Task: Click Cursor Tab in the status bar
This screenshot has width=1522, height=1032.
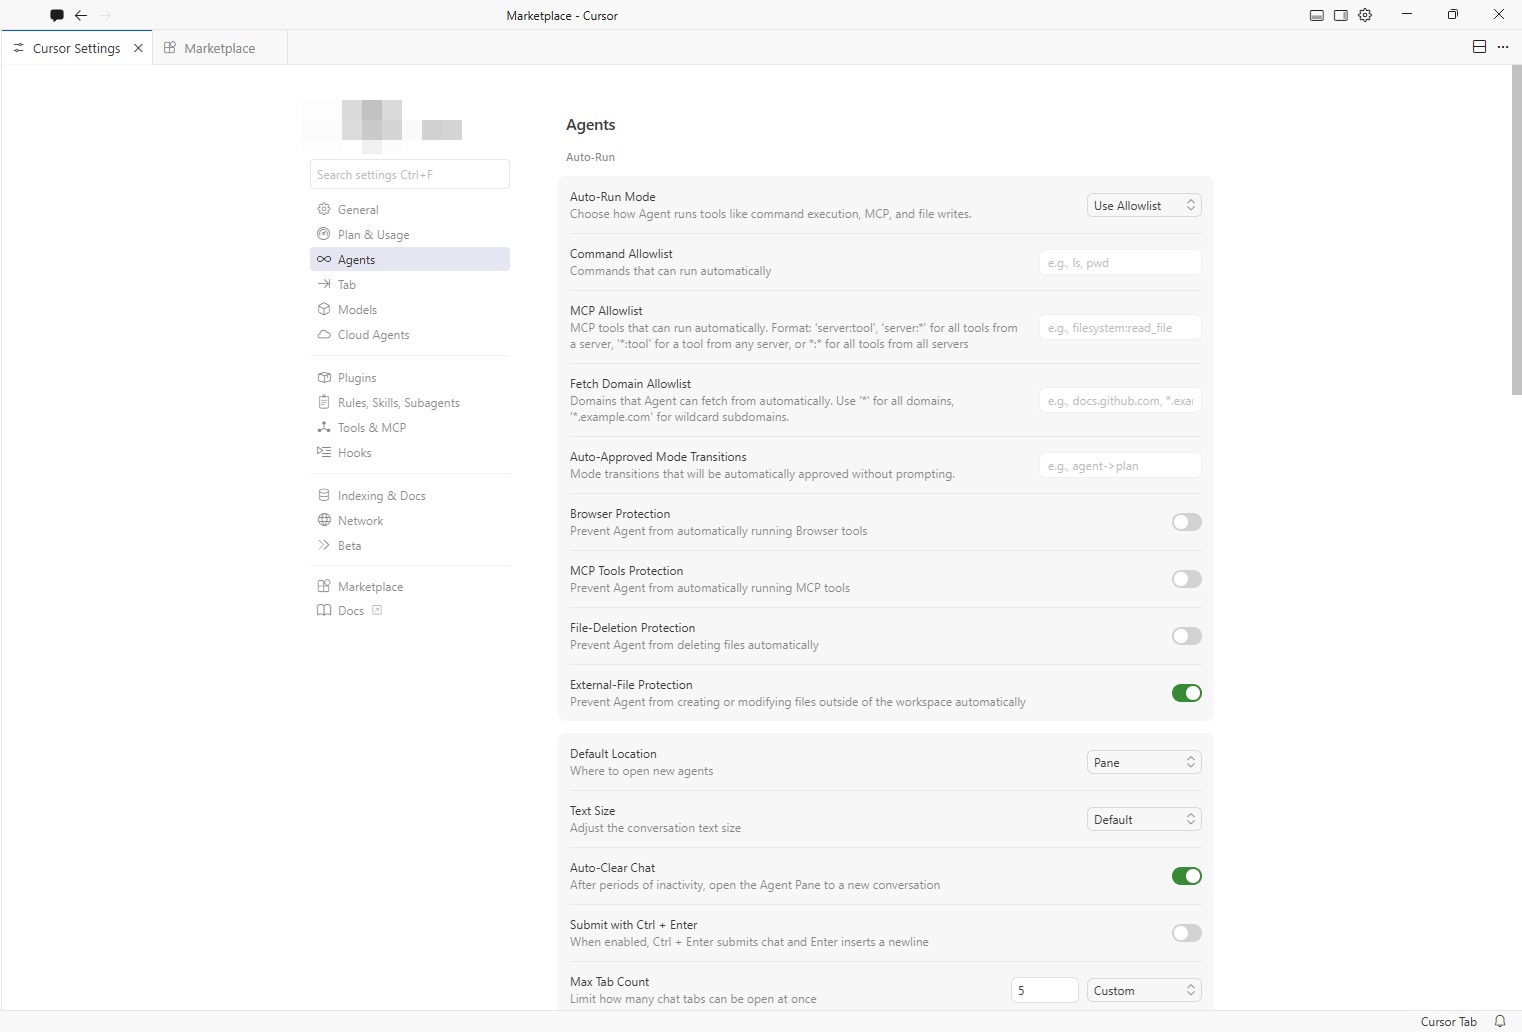Action: coord(1448,1021)
